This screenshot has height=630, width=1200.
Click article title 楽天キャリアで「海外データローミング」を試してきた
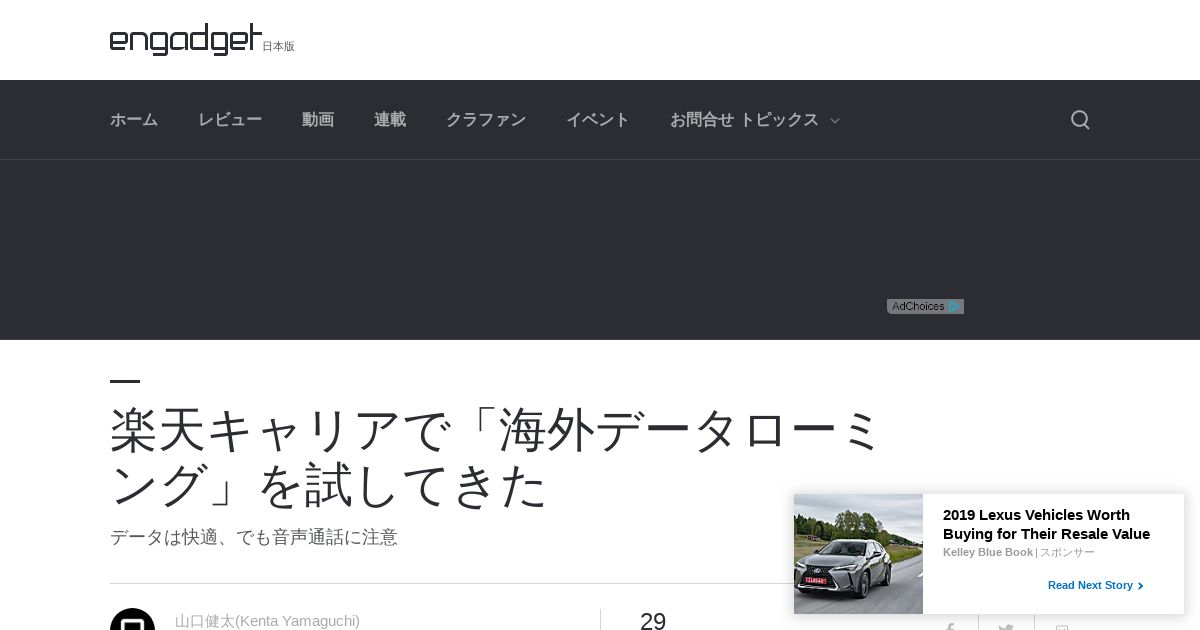[496, 457]
